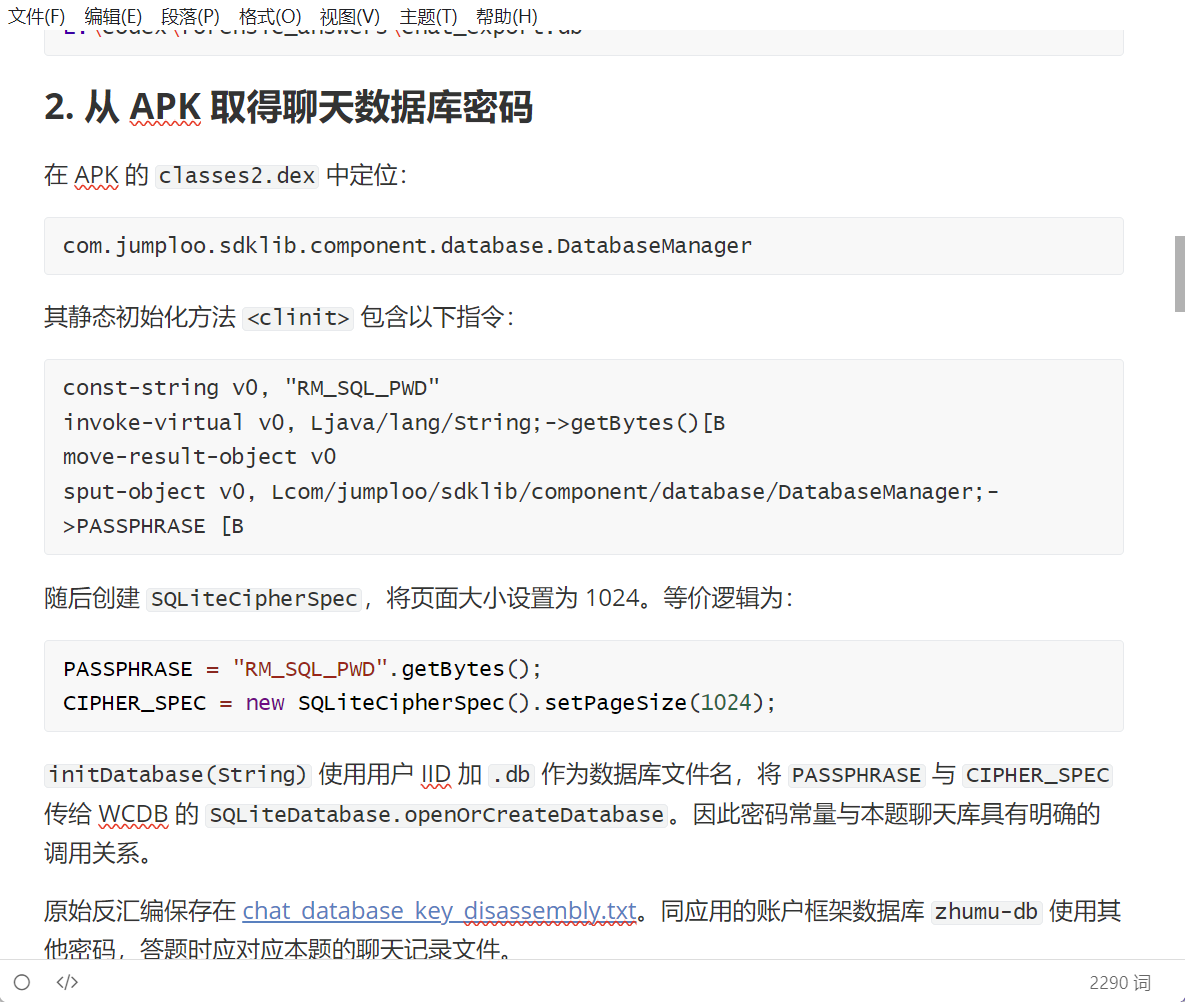Viewport: 1185px width, 1002px height.
Task: Click the code line com.jumploo.sdklib.component.database.DatabaseManager
Action: coord(407,246)
